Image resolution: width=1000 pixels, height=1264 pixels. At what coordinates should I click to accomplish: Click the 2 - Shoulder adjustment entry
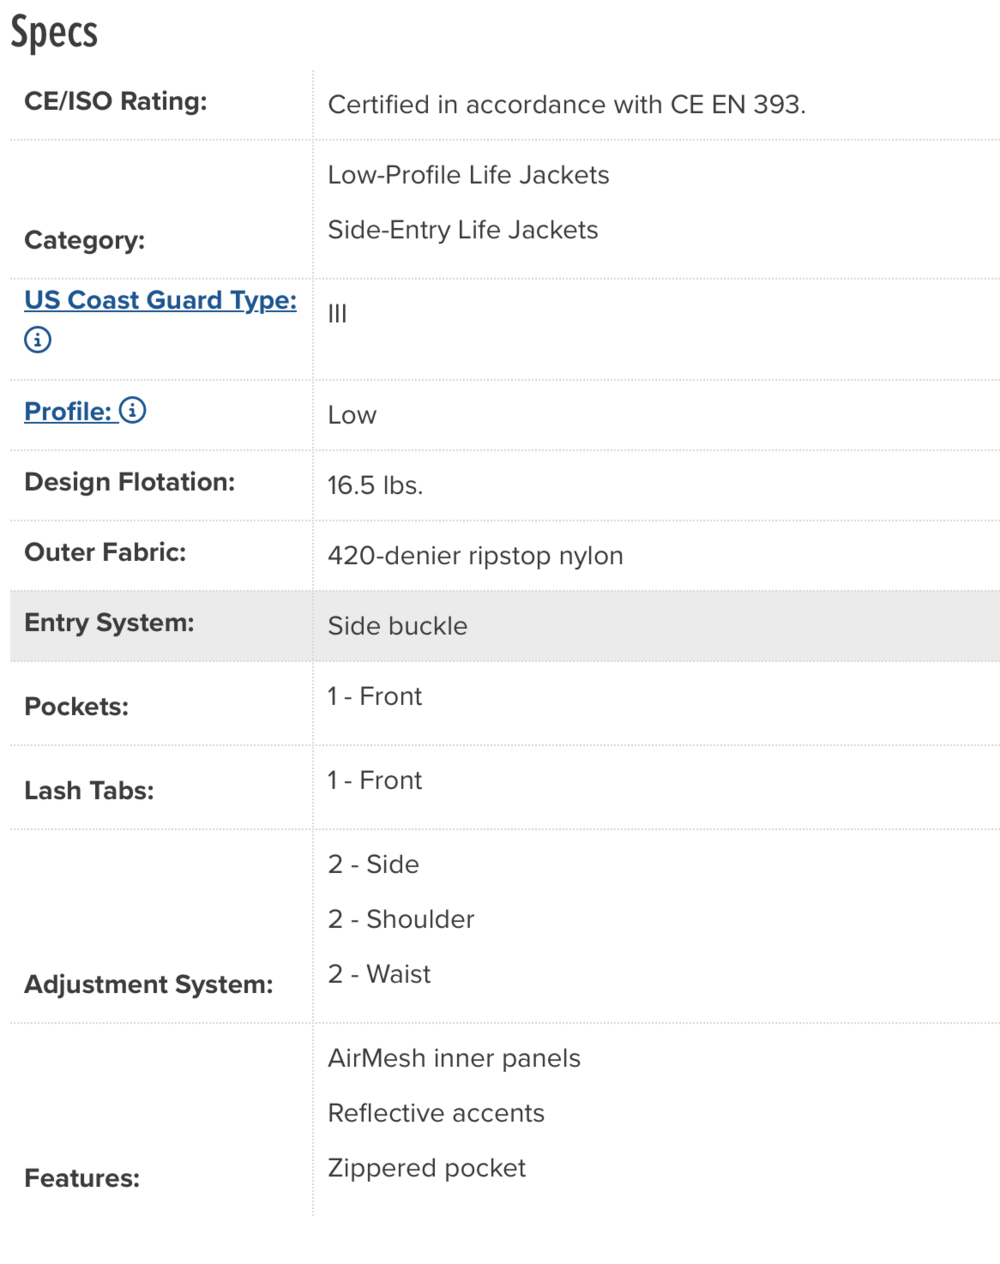401,919
